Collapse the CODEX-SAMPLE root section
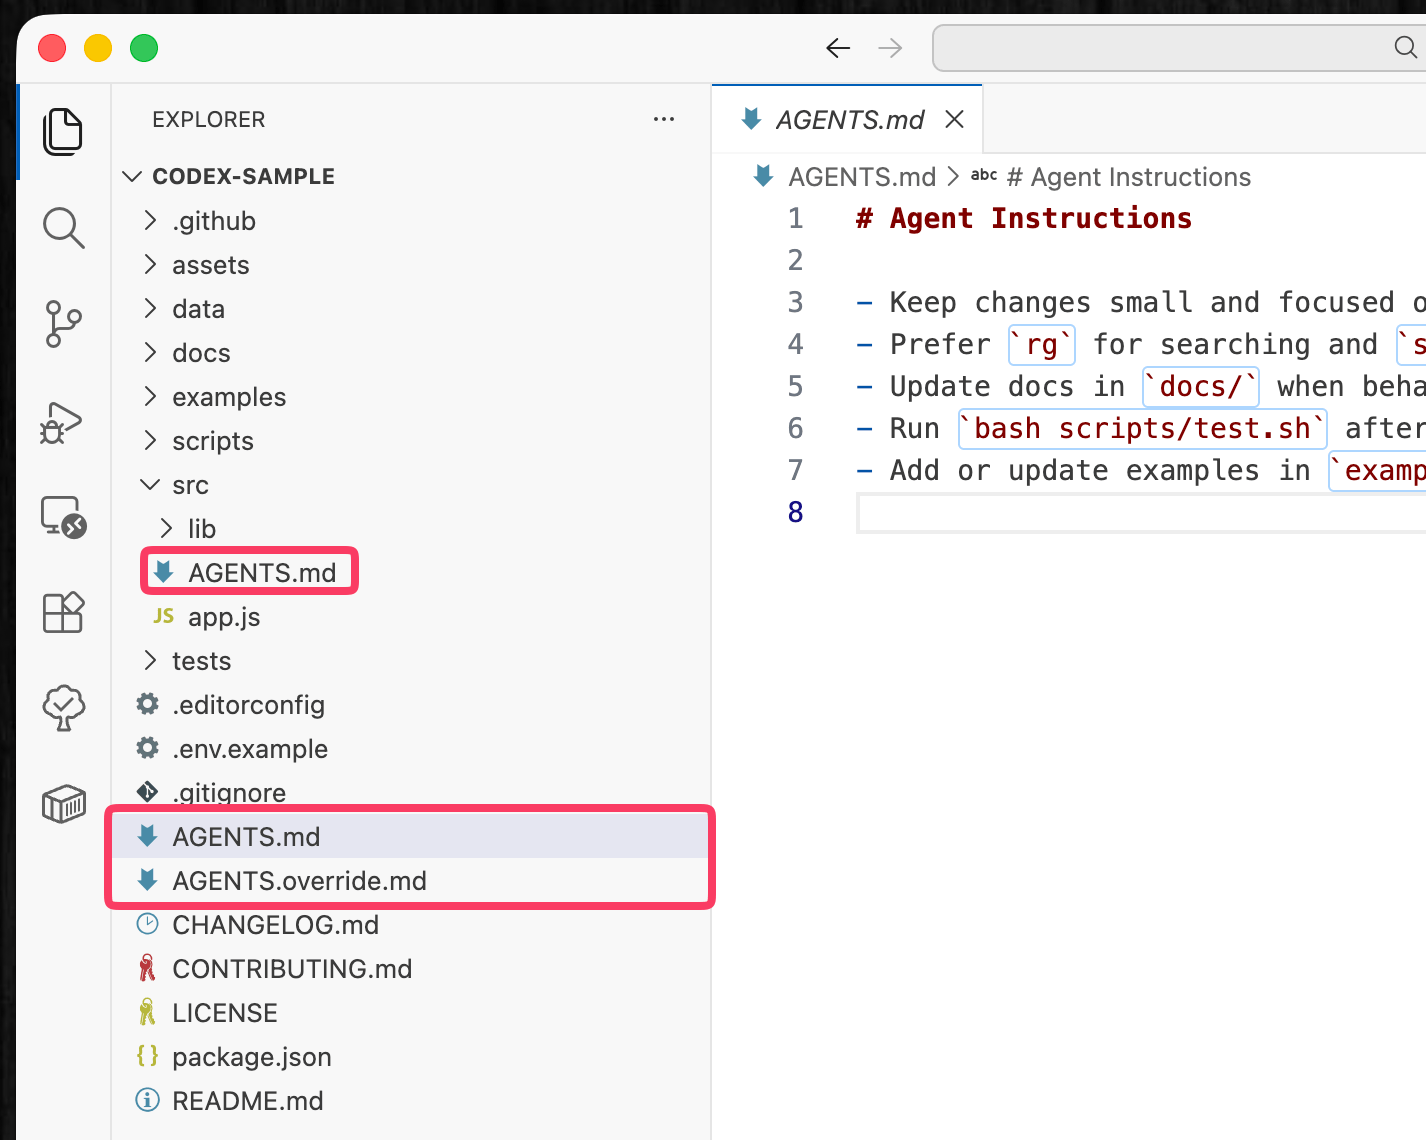The height and width of the screenshot is (1140, 1426). (x=242, y=176)
